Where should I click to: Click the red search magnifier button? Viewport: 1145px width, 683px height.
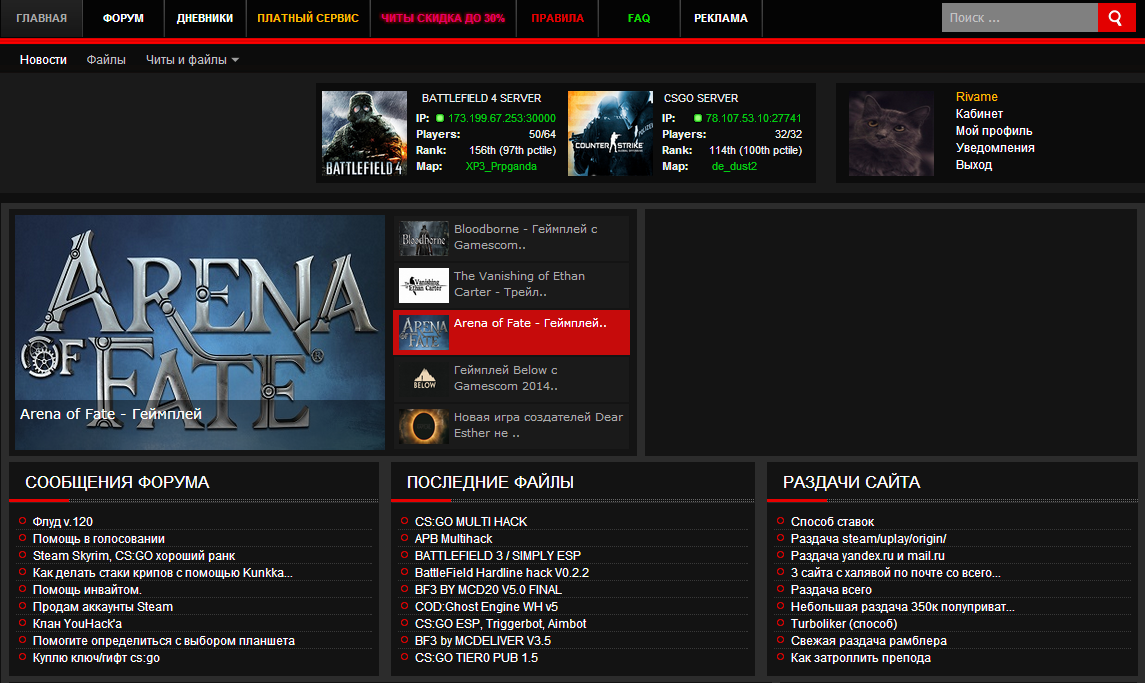(x=1116, y=18)
